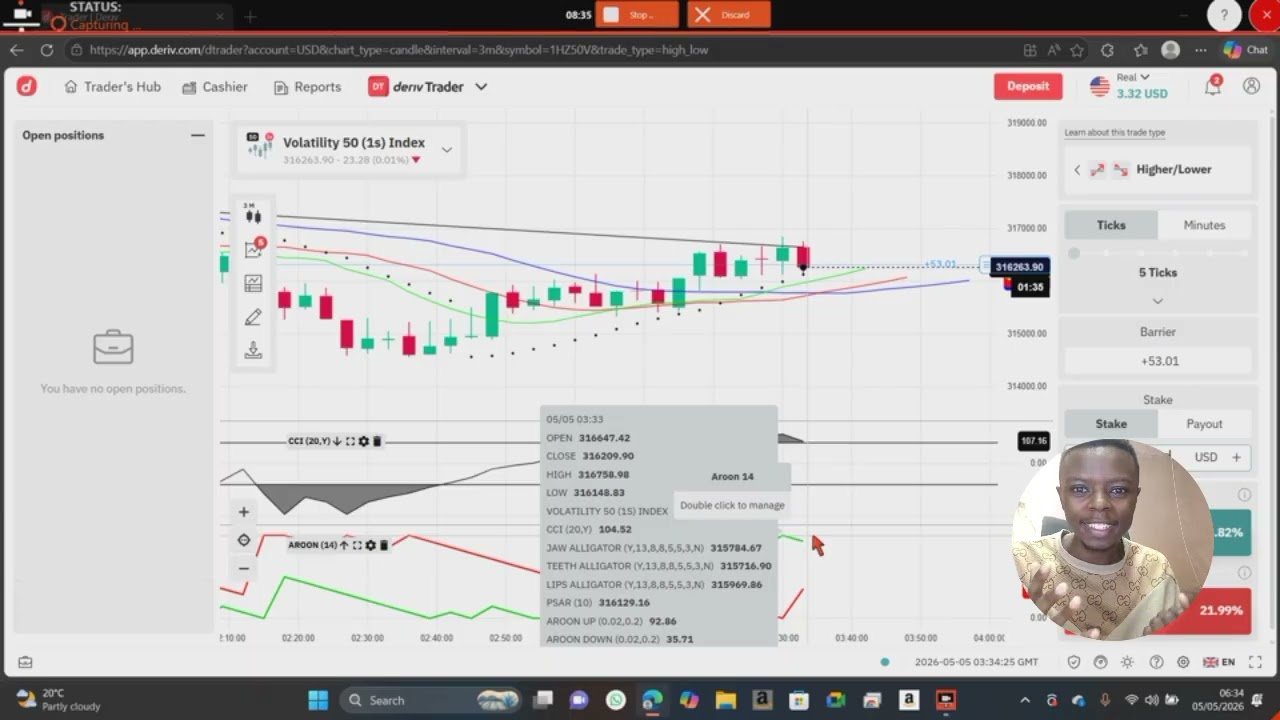Open the chart templates tool
This screenshot has width=1280, height=720.
[253, 284]
